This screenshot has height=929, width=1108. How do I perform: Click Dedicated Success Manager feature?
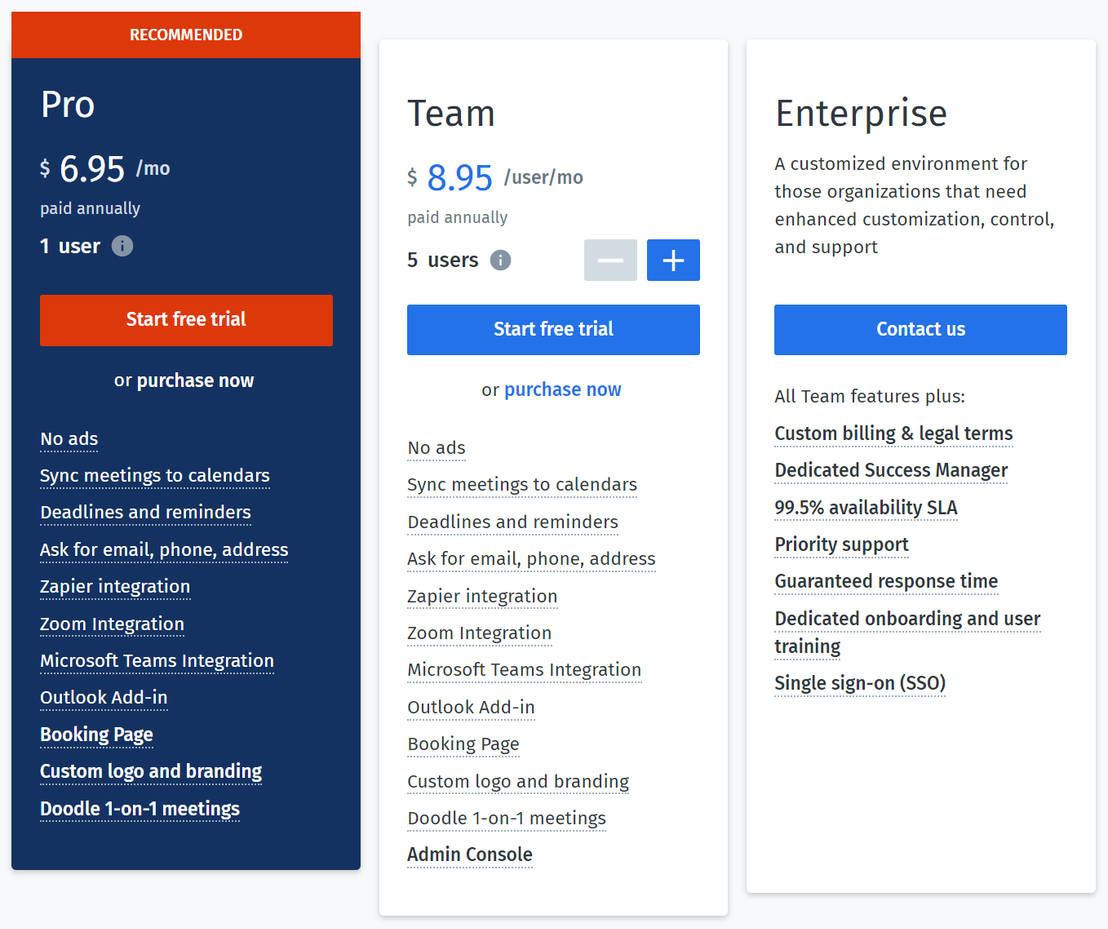(x=891, y=471)
